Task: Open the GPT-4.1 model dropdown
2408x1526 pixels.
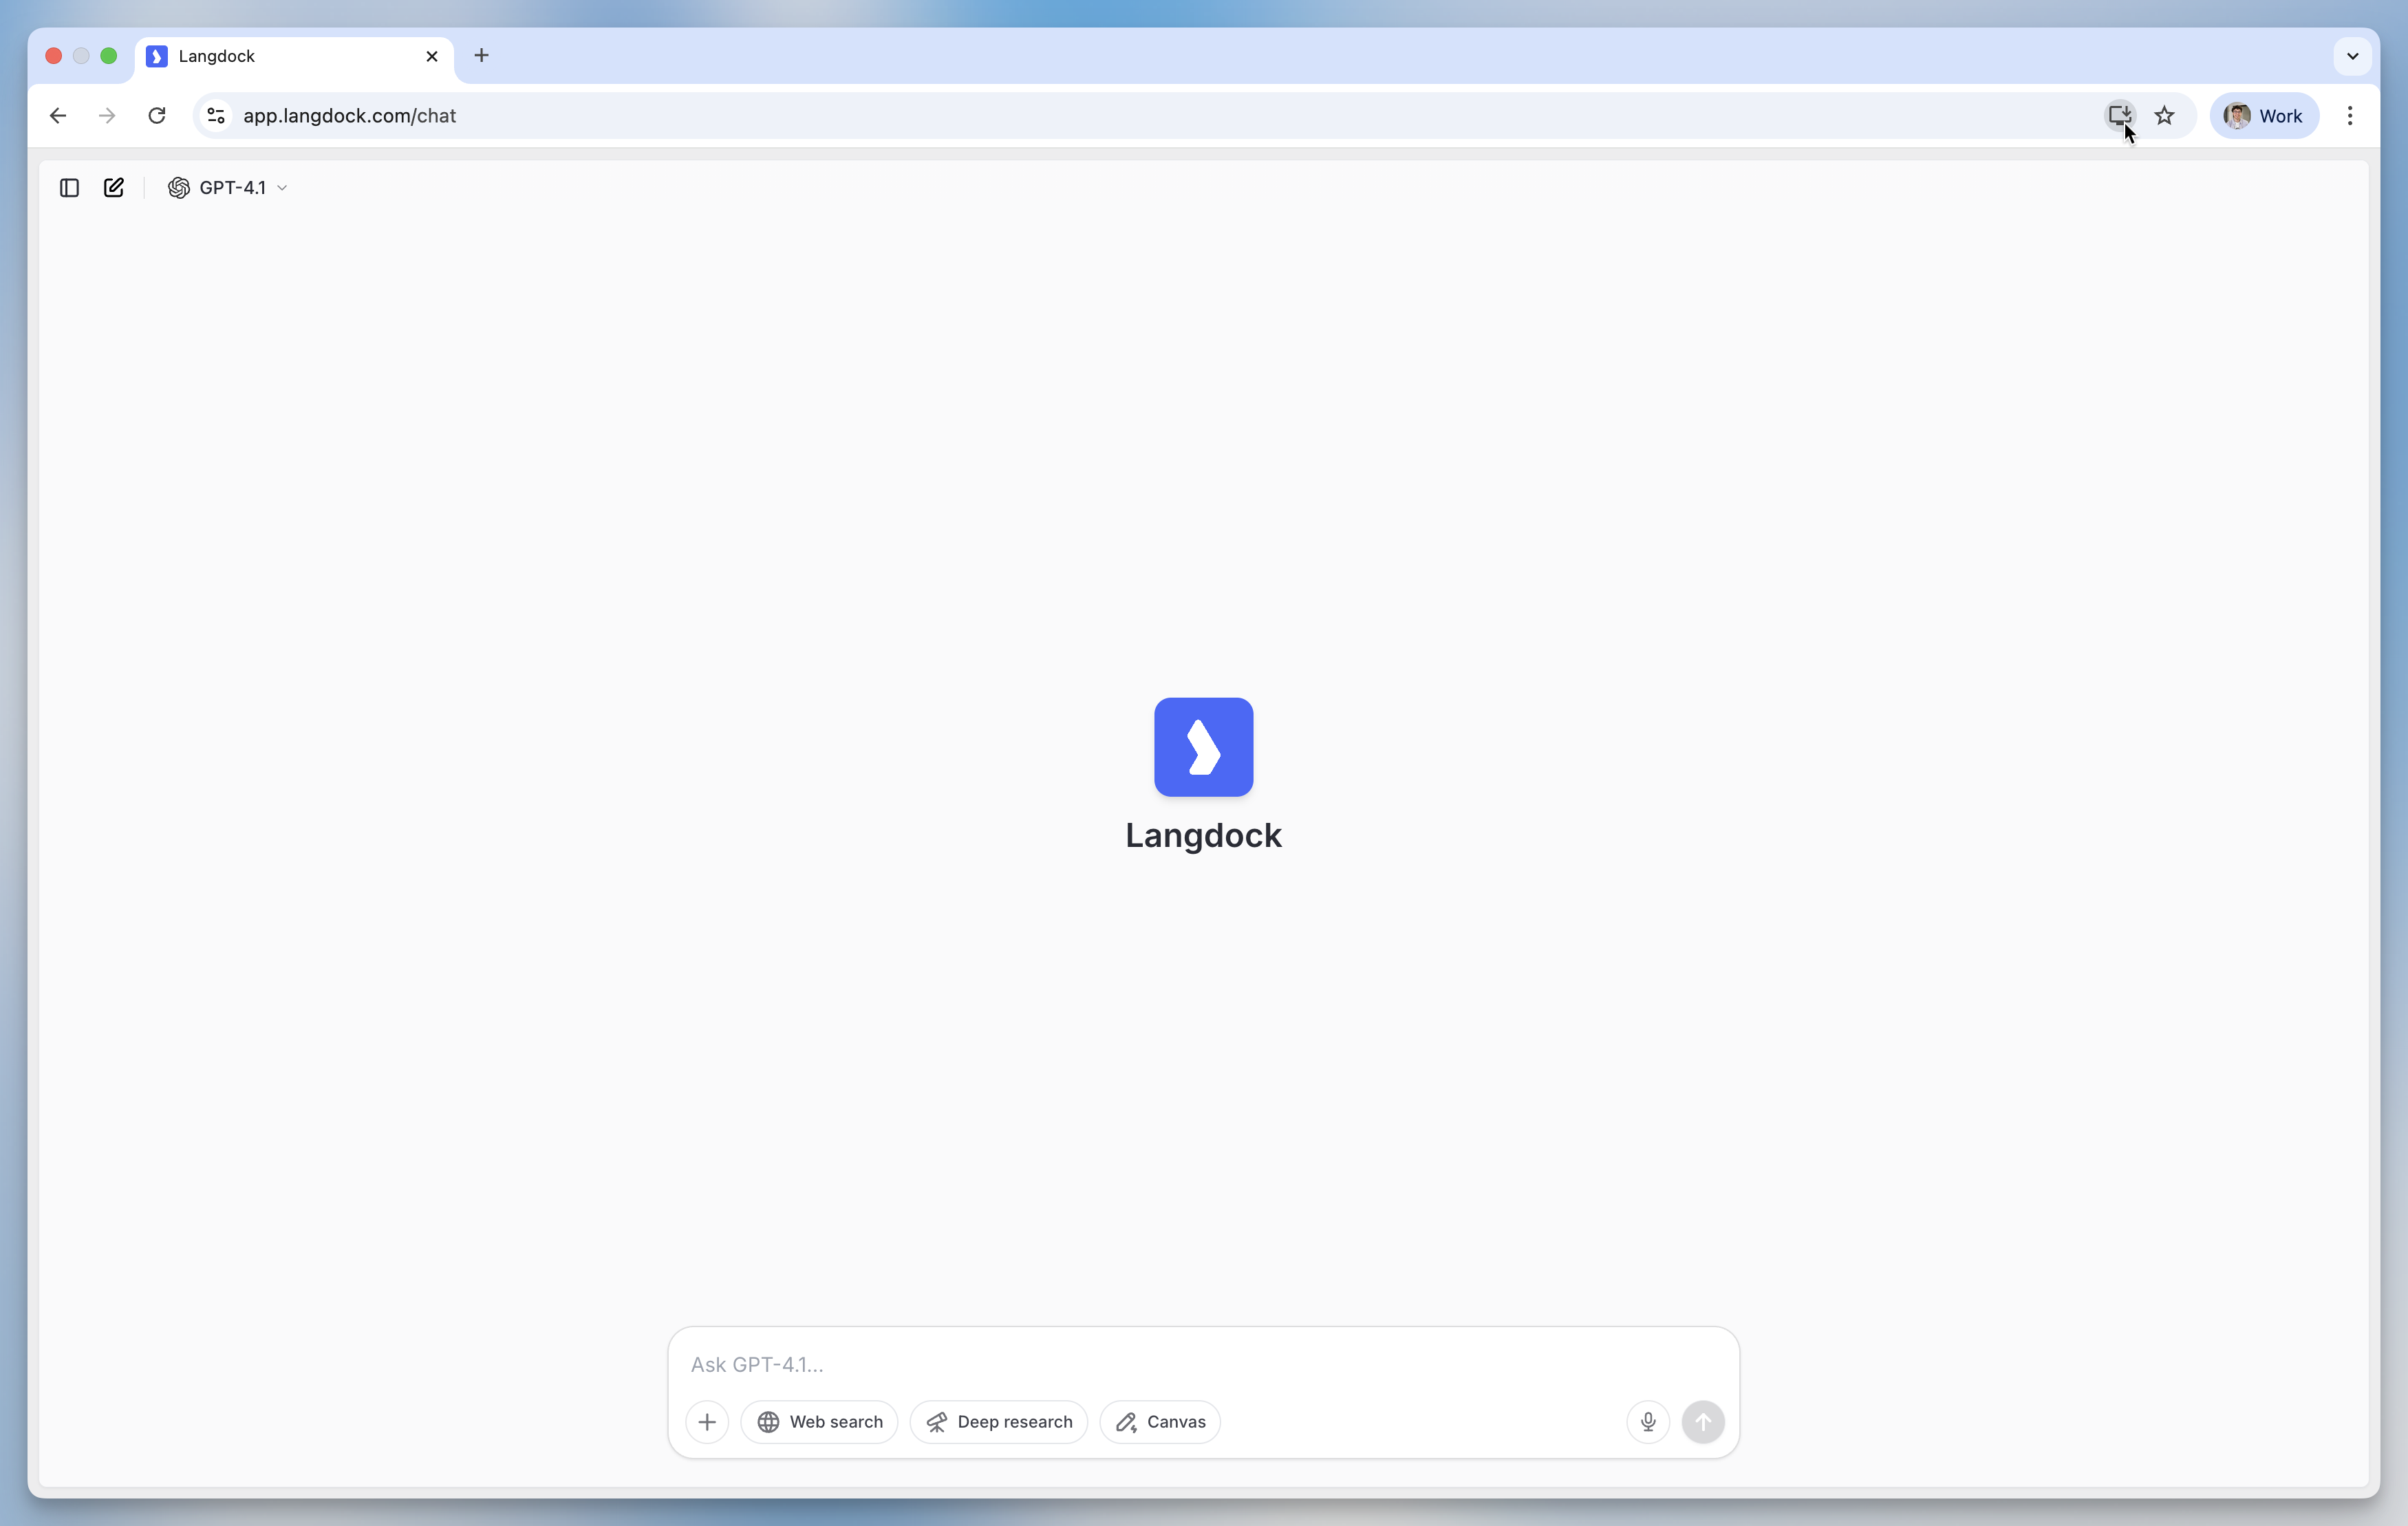Action: tap(228, 188)
